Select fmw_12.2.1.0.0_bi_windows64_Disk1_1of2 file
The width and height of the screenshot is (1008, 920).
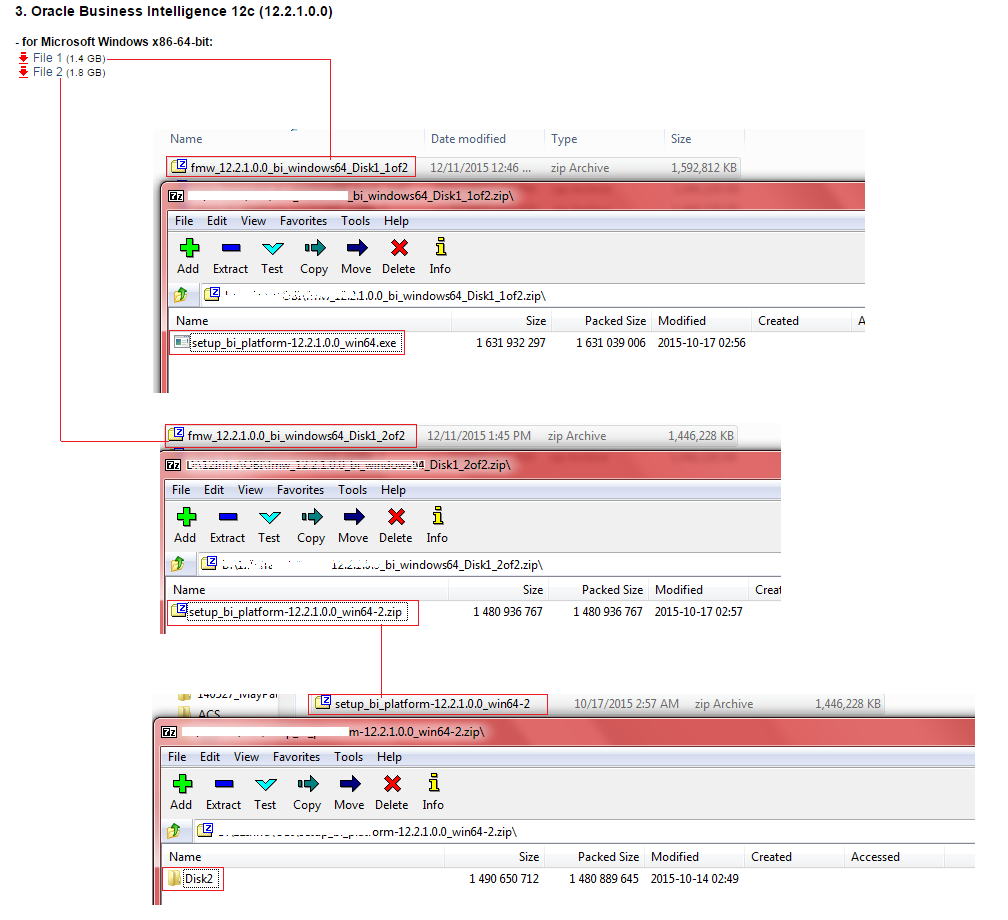tap(291, 167)
